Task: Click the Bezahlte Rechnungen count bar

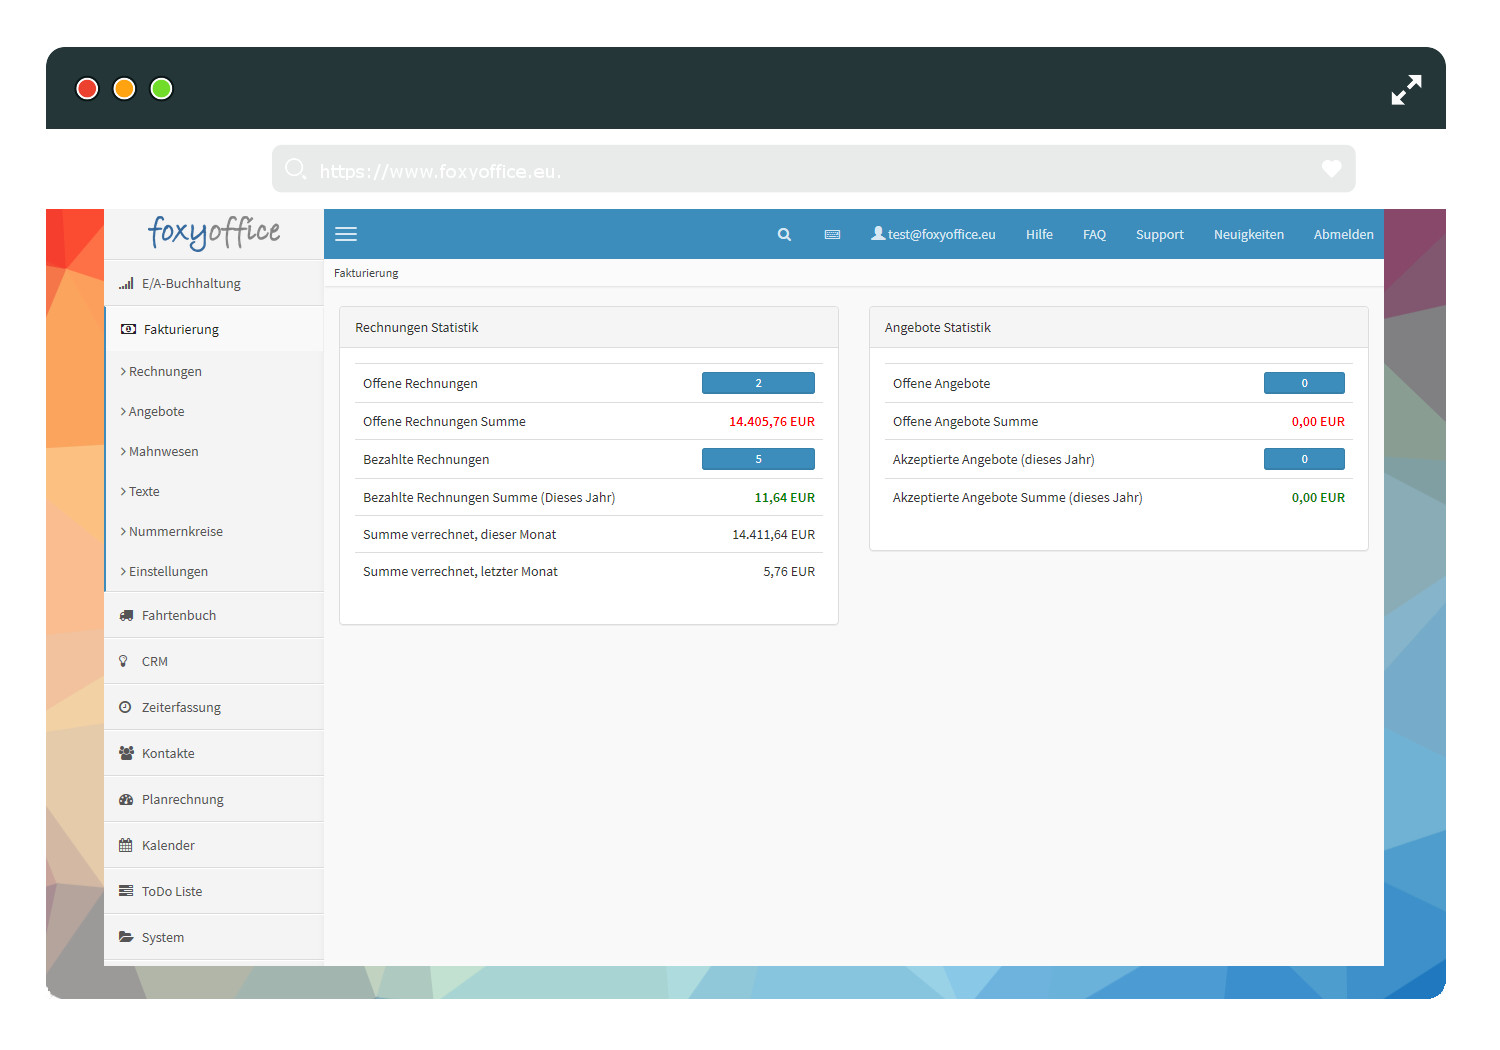Action: tap(758, 459)
